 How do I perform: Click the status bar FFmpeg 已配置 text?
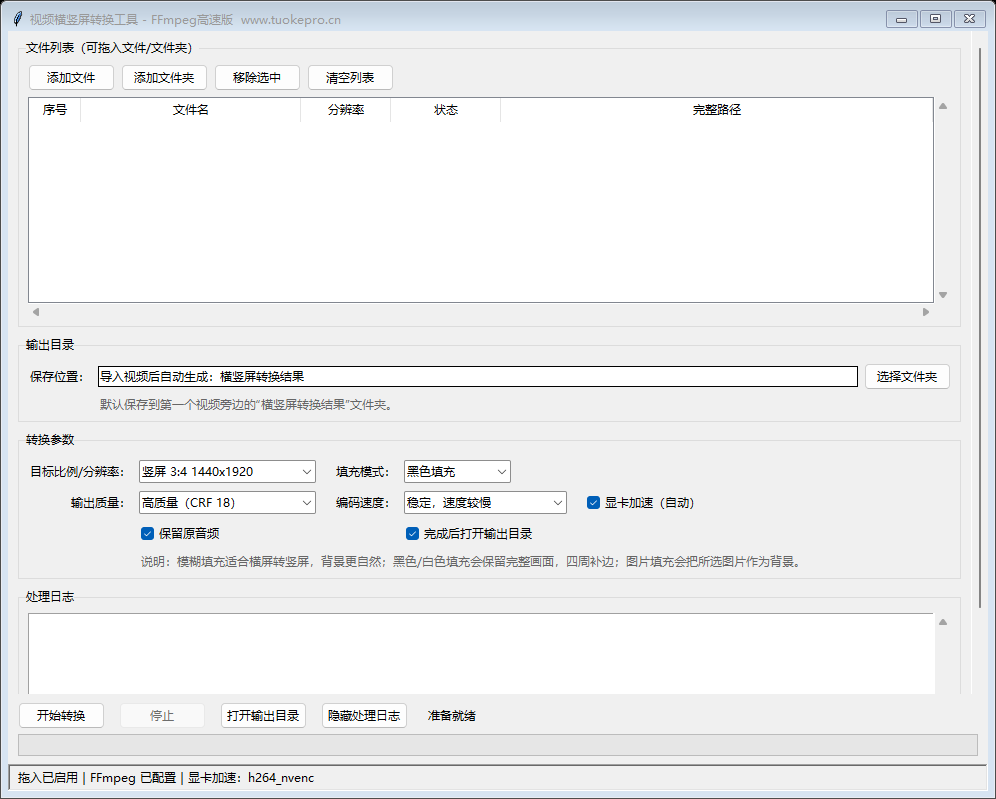(x=133, y=778)
